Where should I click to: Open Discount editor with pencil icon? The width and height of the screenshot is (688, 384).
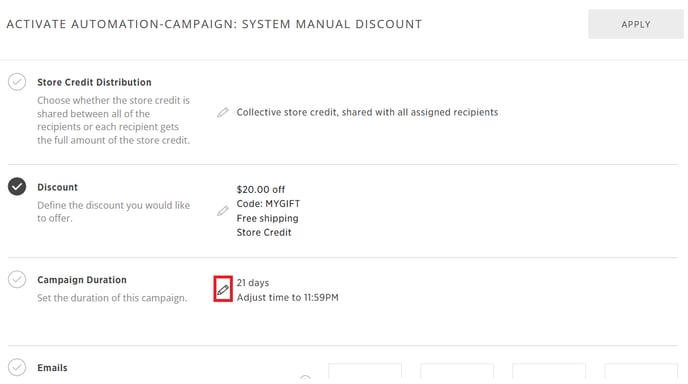(223, 211)
